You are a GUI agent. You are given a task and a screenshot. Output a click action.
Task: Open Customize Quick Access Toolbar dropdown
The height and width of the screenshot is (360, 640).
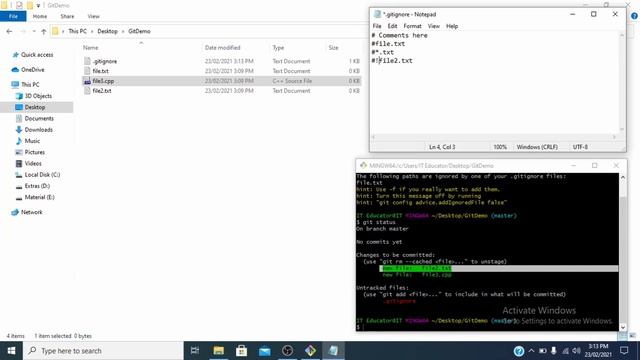(38, 6)
